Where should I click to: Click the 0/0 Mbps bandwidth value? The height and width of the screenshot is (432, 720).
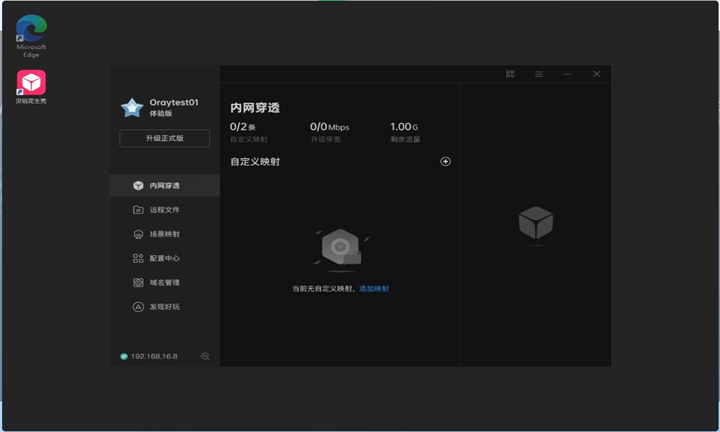click(x=329, y=127)
